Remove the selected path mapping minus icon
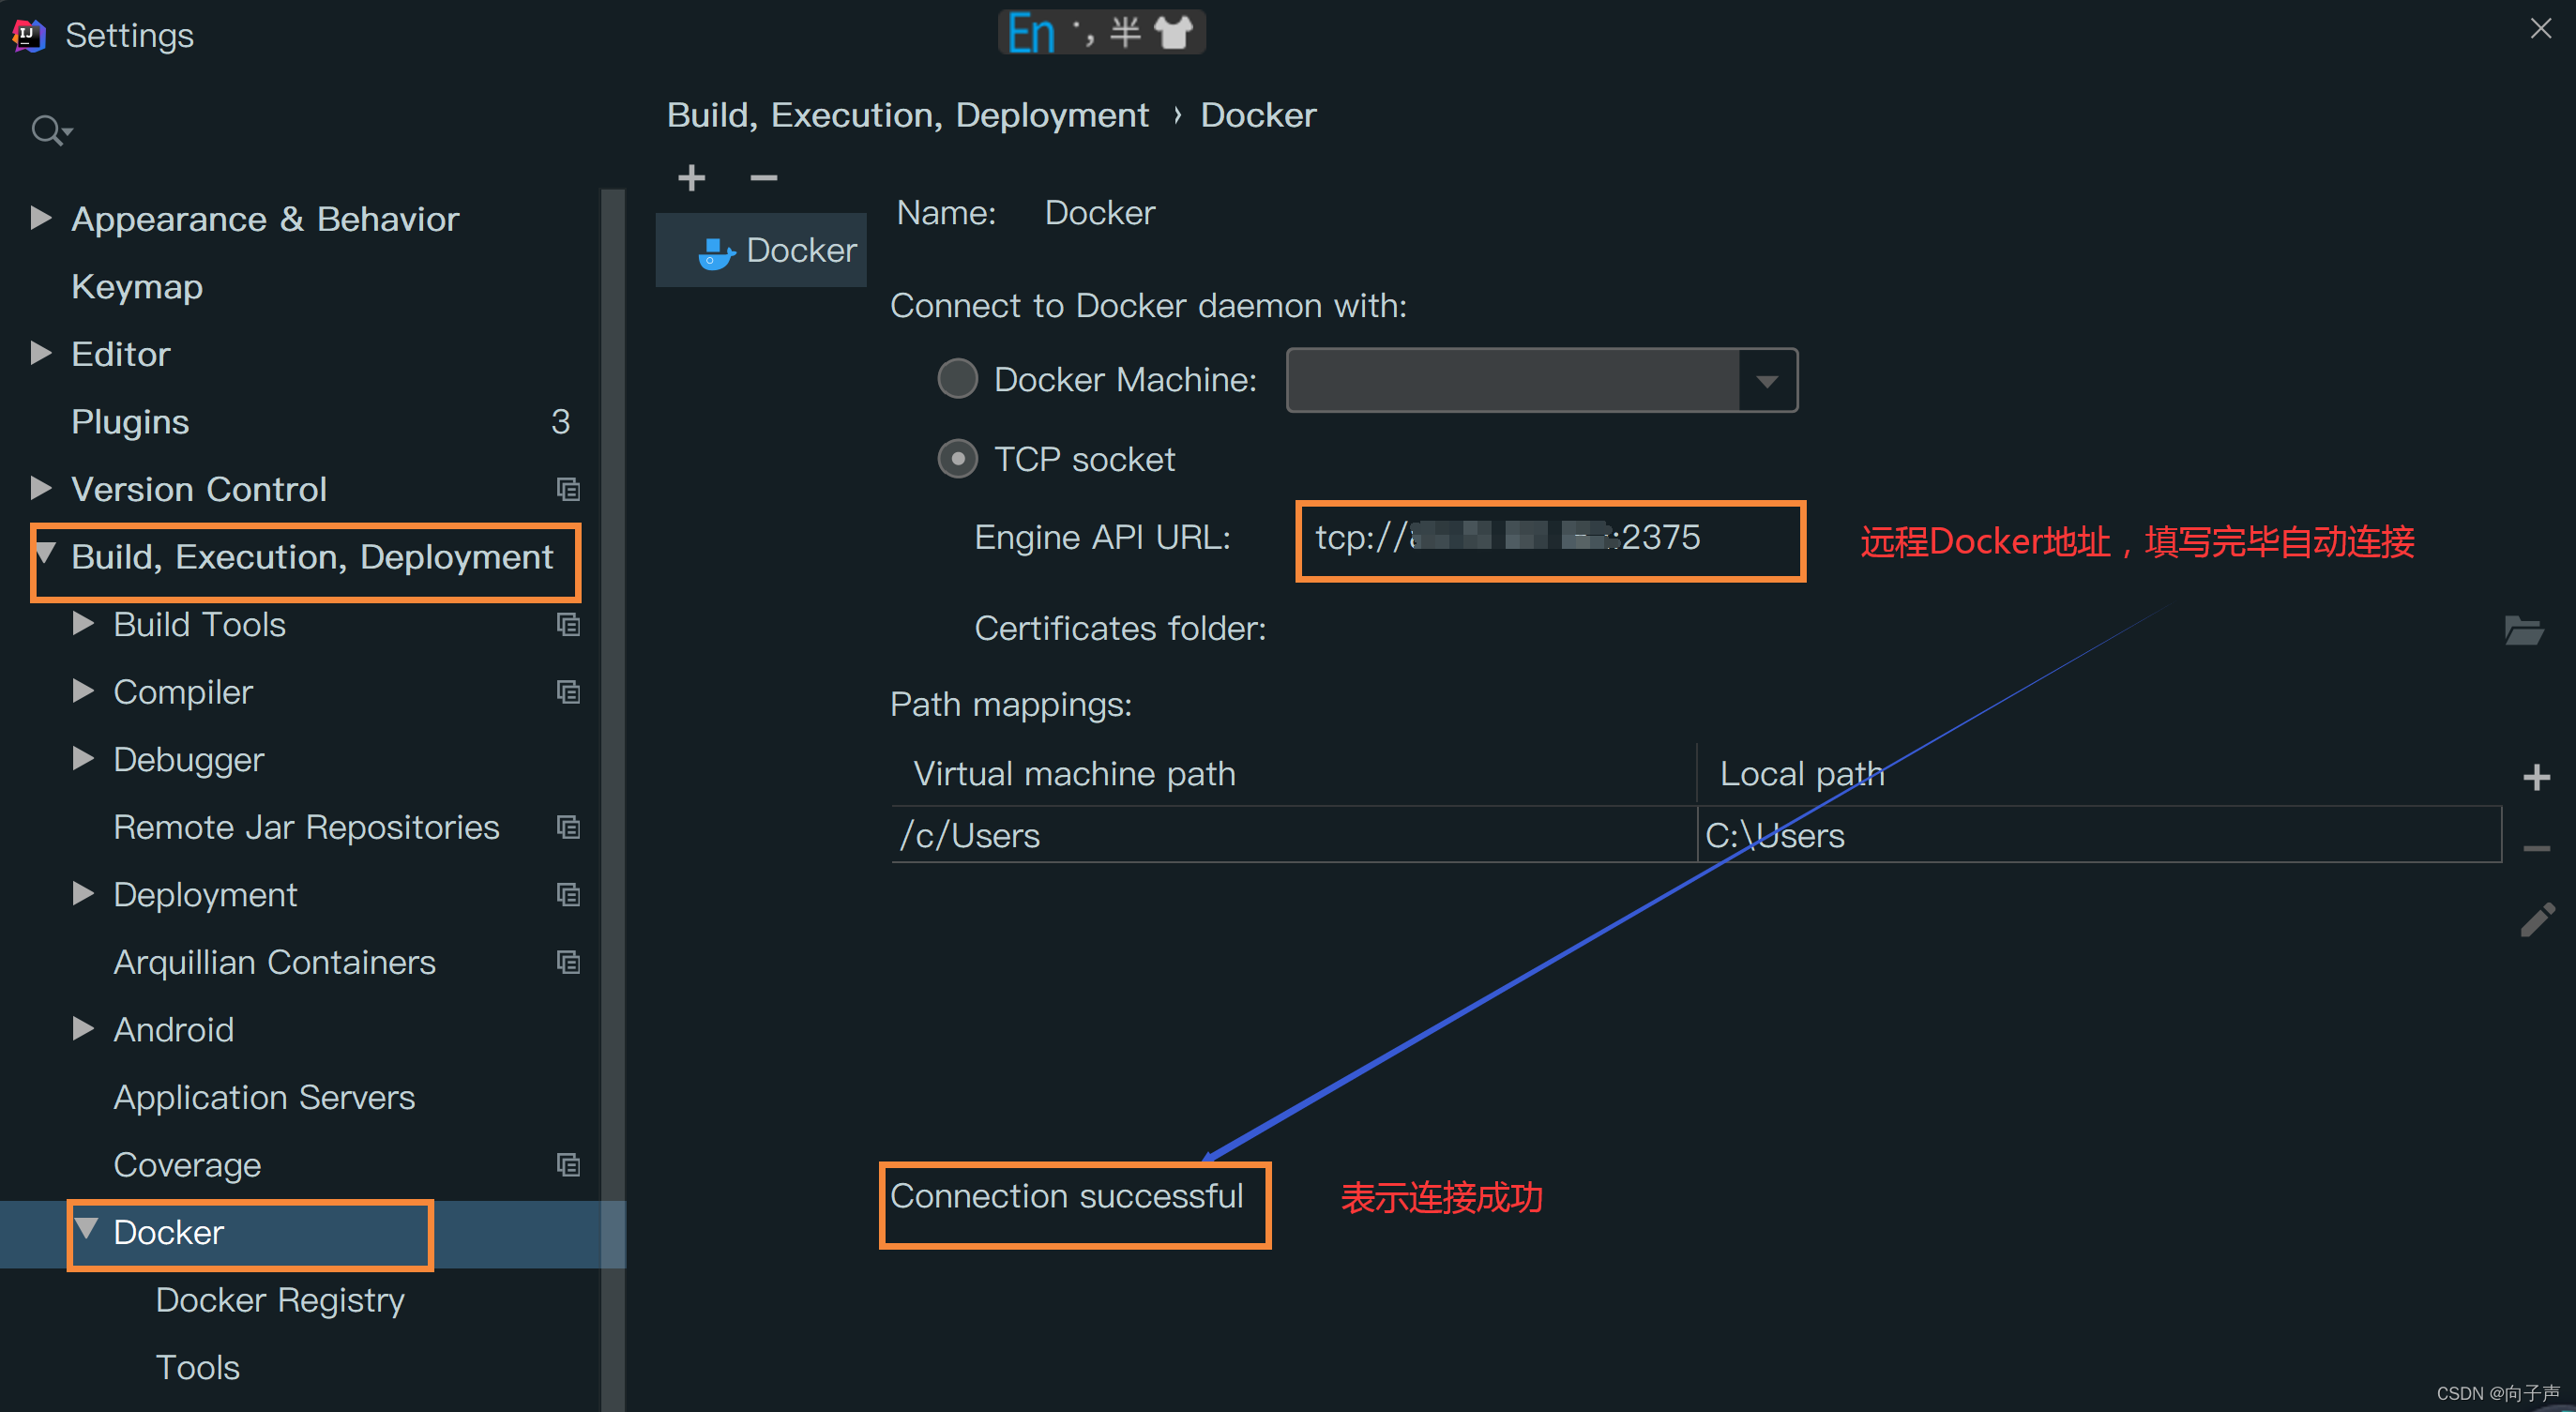Image resolution: width=2576 pixels, height=1412 pixels. [x=2535, y=849]
